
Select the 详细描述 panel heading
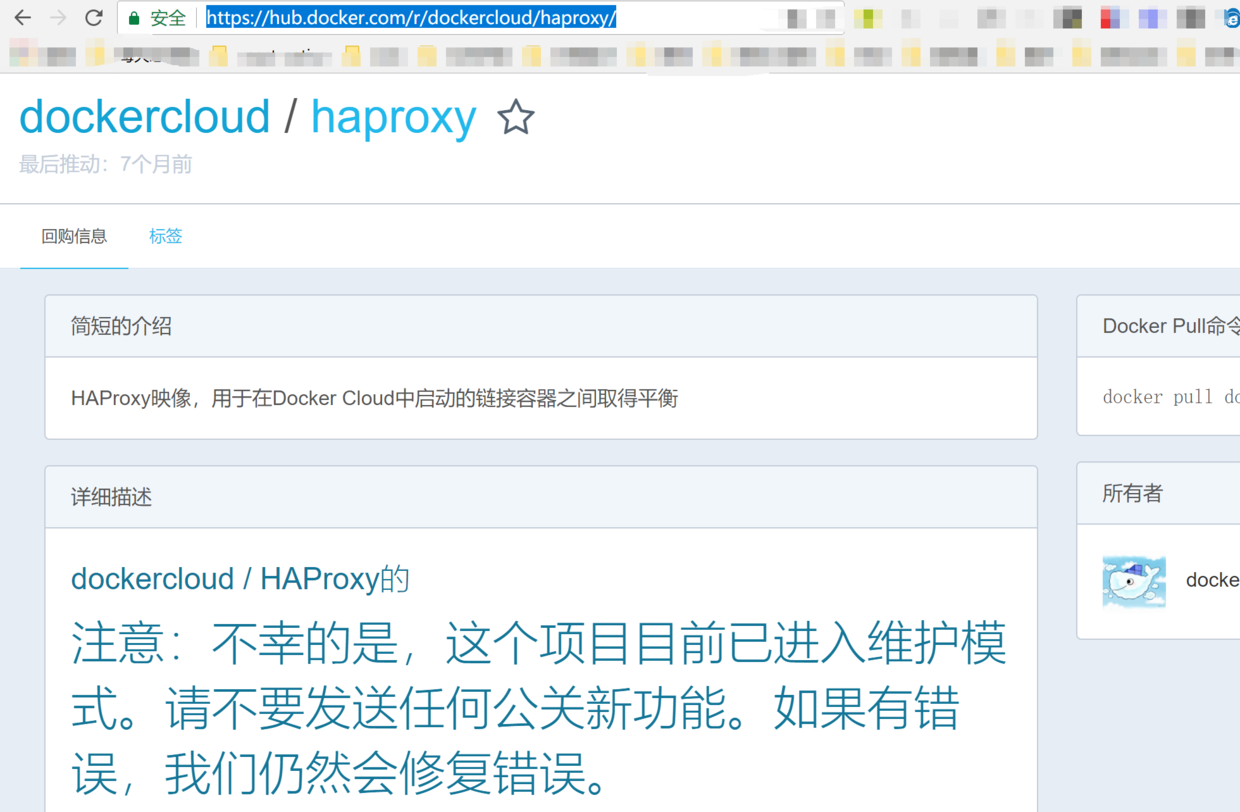[111, 497]
